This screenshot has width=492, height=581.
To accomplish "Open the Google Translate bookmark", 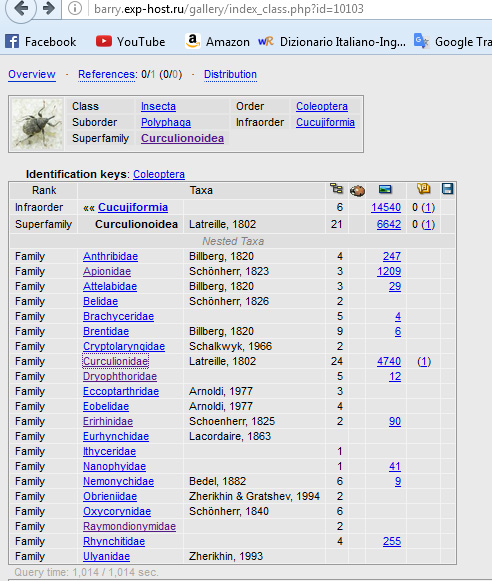I will pos(453,42).
